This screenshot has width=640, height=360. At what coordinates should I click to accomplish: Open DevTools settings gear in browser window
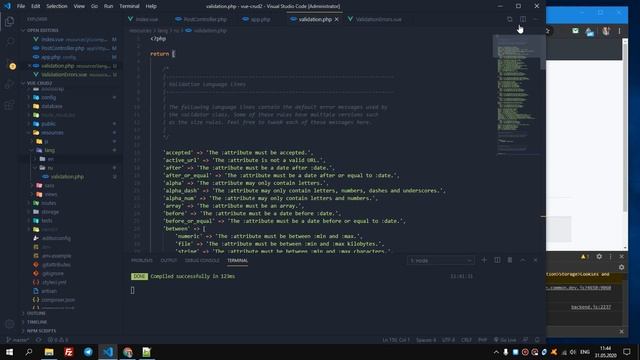[599, 256]
